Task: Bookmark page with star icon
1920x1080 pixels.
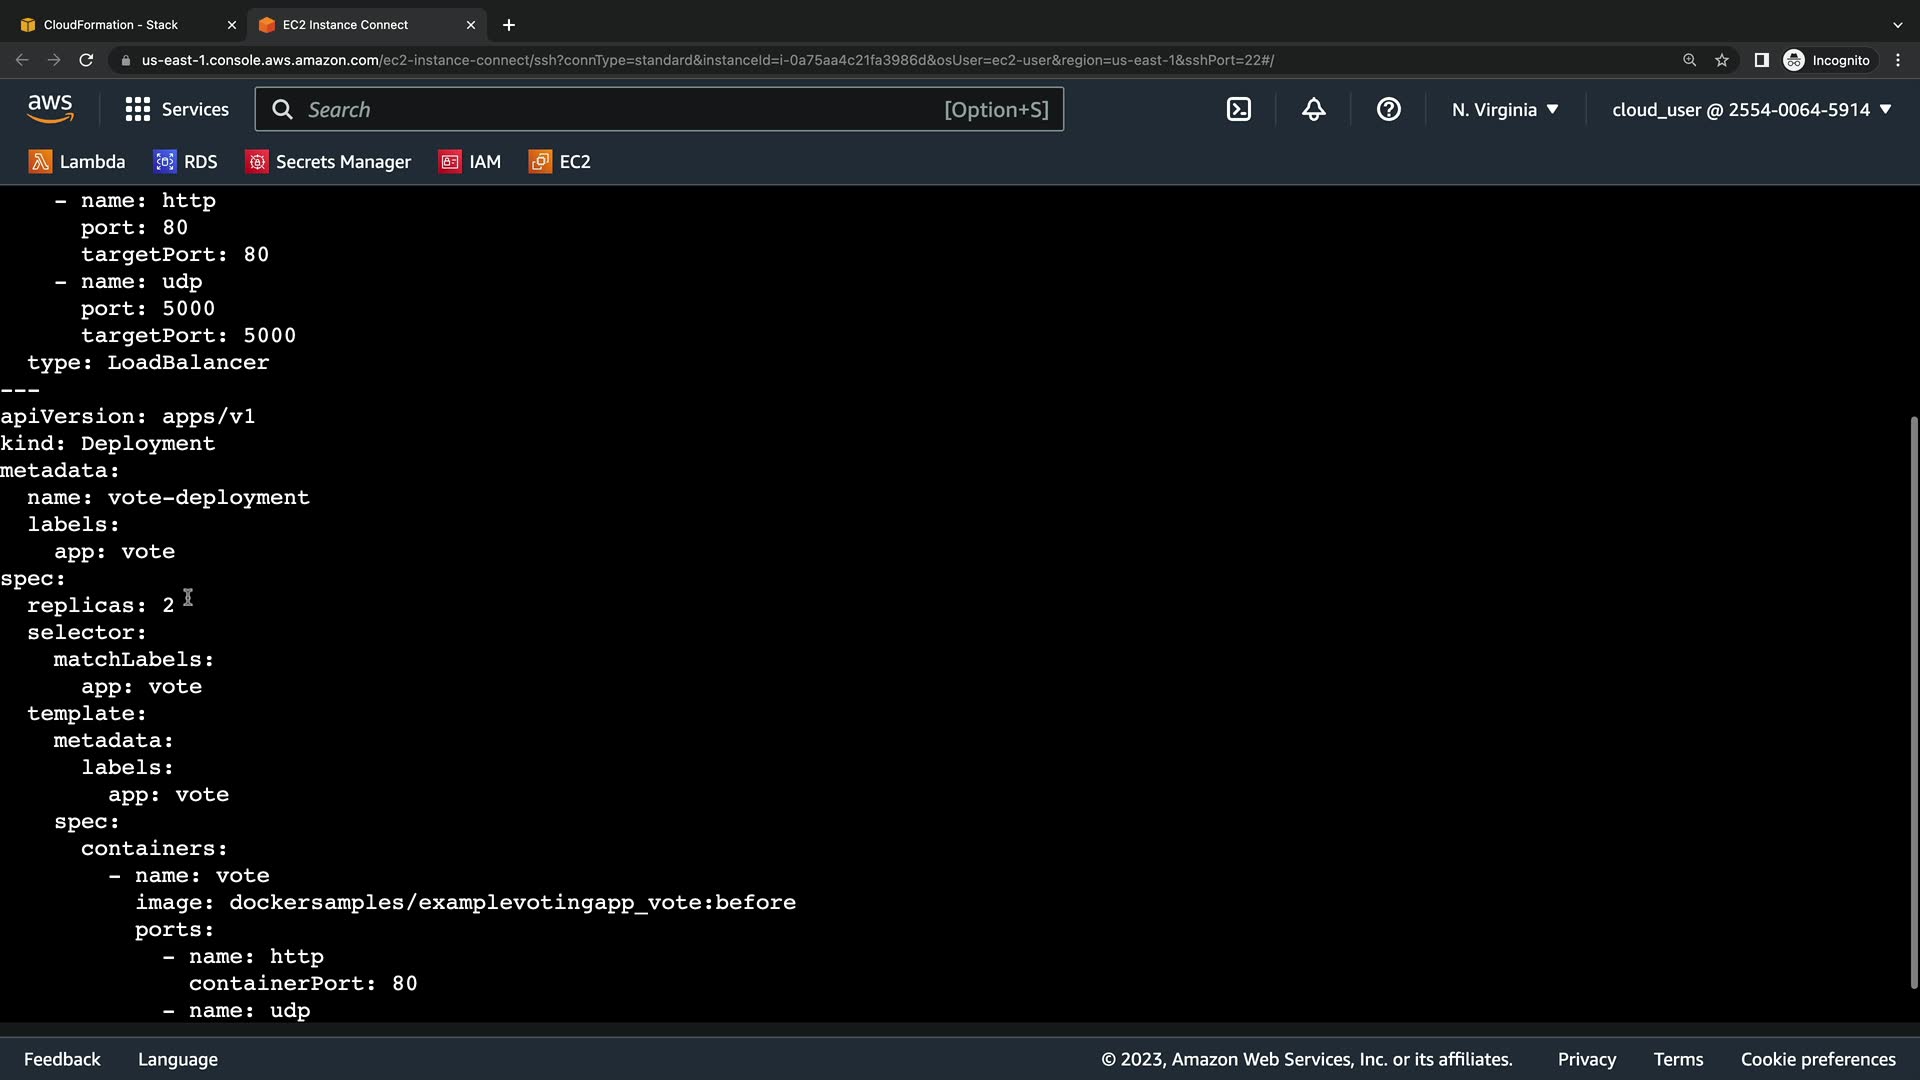Action: 1721,60
